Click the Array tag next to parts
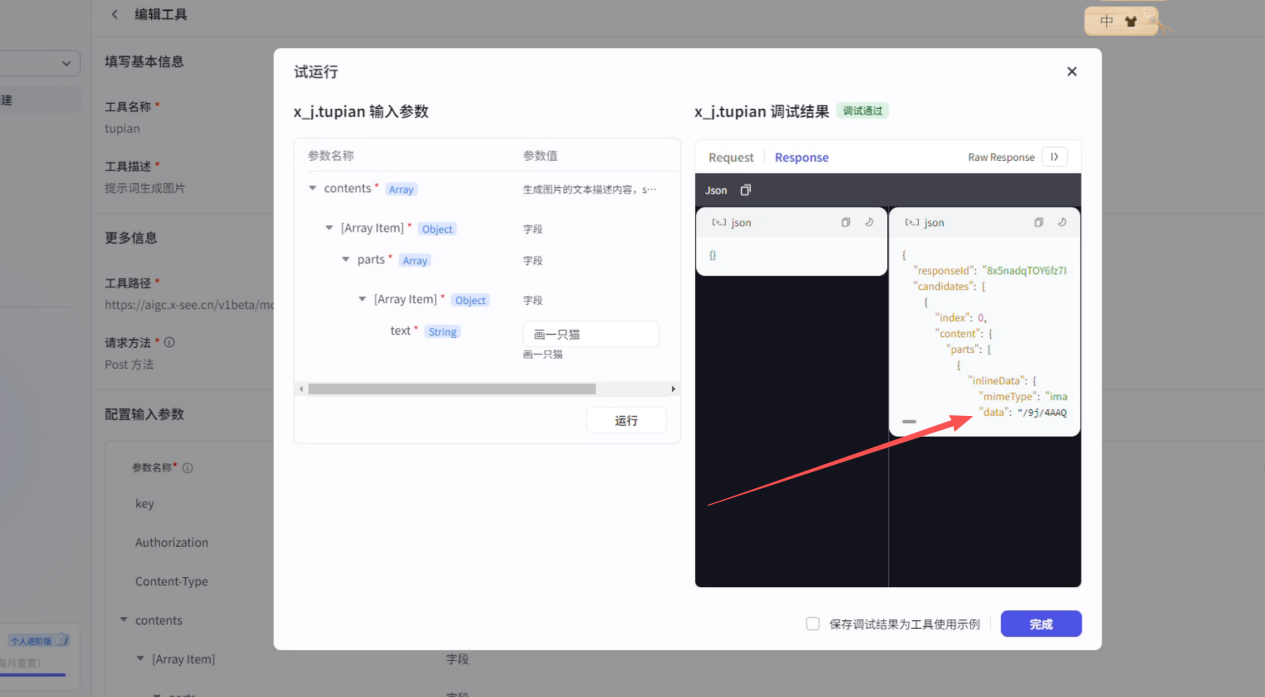Screen dimensions: 1265x697 click(415, 260)
